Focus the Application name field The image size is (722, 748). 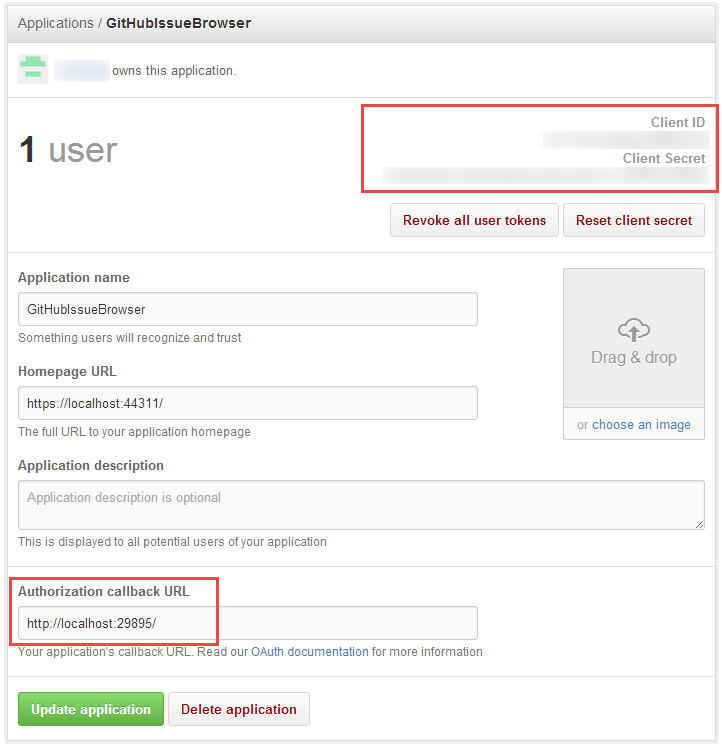click(248, 309)
